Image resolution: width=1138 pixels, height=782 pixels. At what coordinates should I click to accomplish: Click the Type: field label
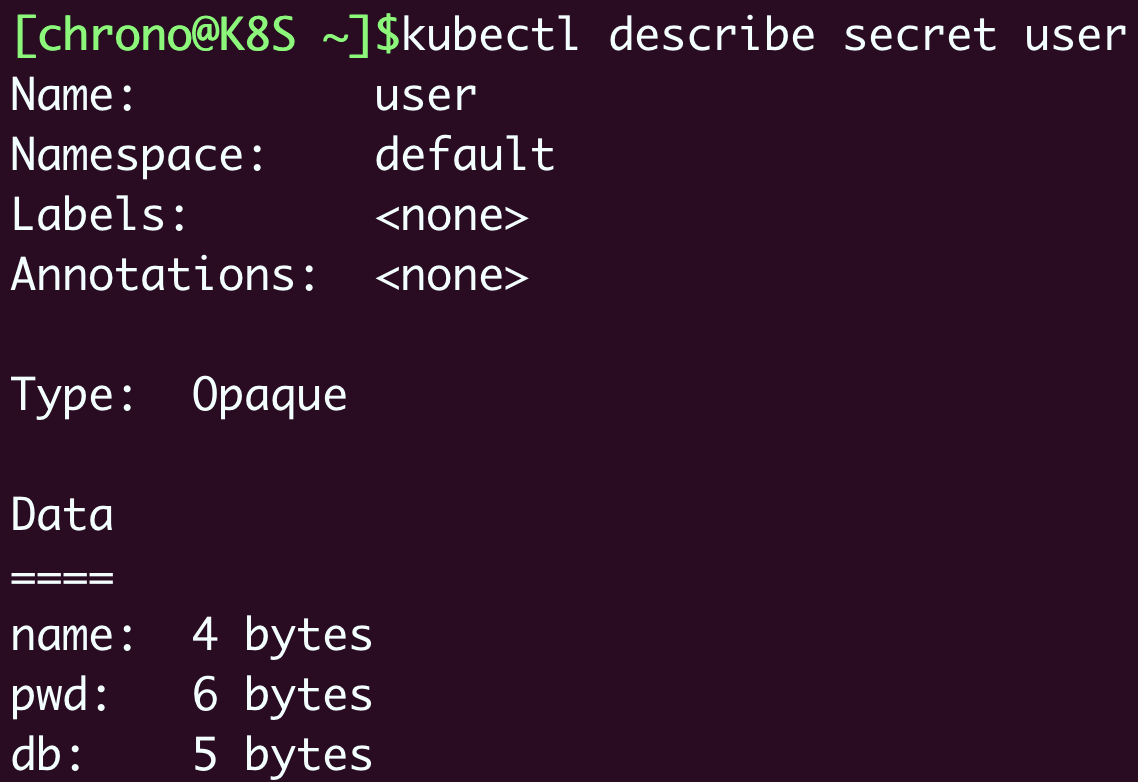pyautogui.click(x=73, y=396)
